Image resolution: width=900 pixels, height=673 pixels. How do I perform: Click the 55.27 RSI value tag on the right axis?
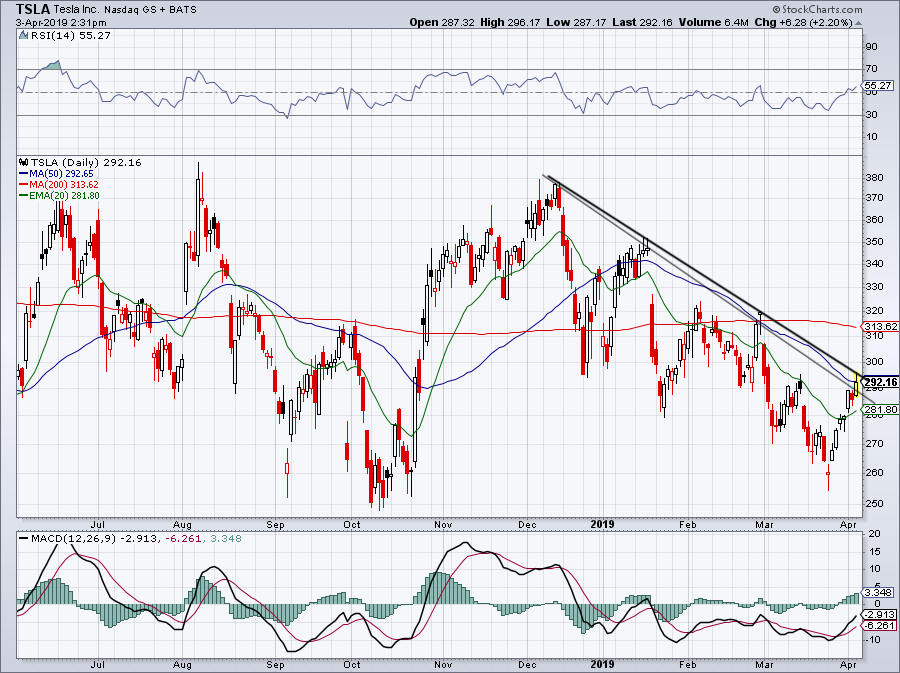click(878, 85)
